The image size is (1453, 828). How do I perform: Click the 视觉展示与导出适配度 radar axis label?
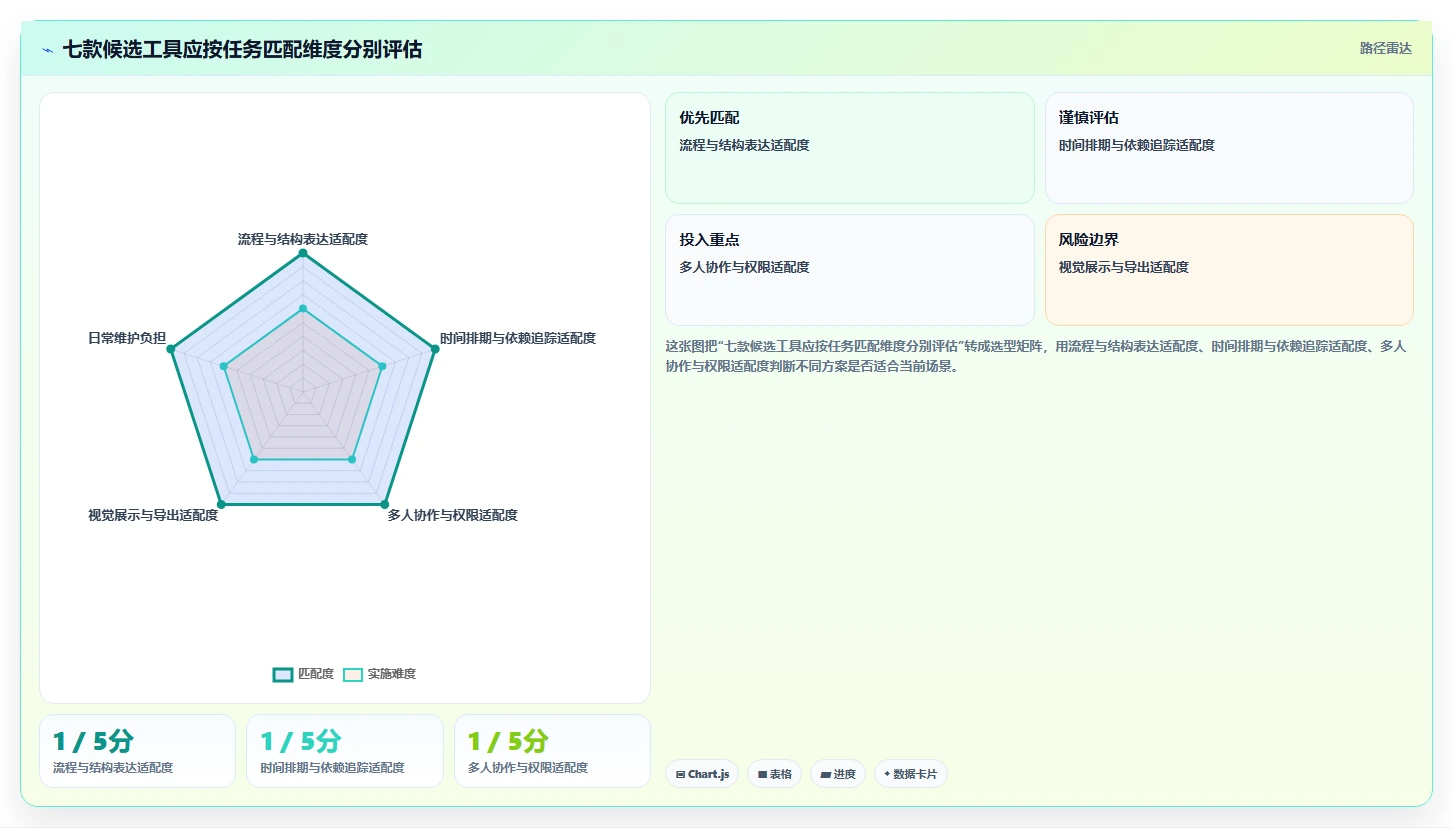153,515
